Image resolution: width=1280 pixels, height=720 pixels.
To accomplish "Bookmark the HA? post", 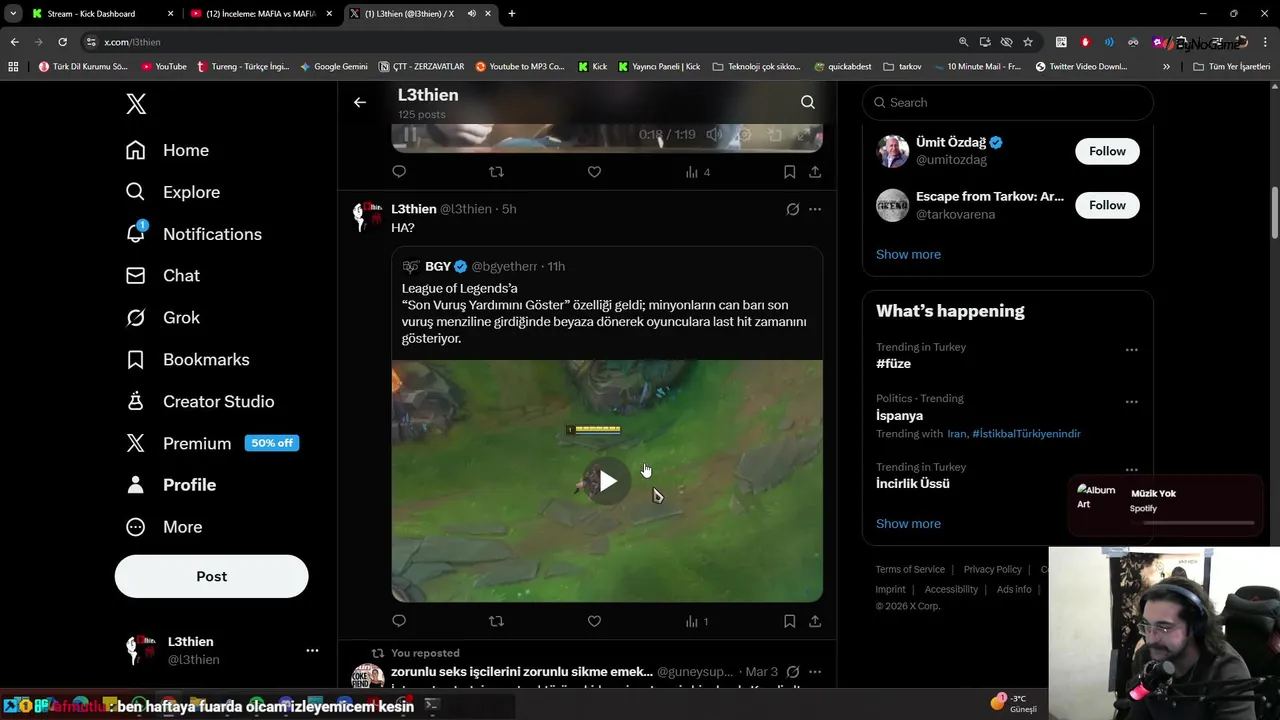I will point(789,621).
